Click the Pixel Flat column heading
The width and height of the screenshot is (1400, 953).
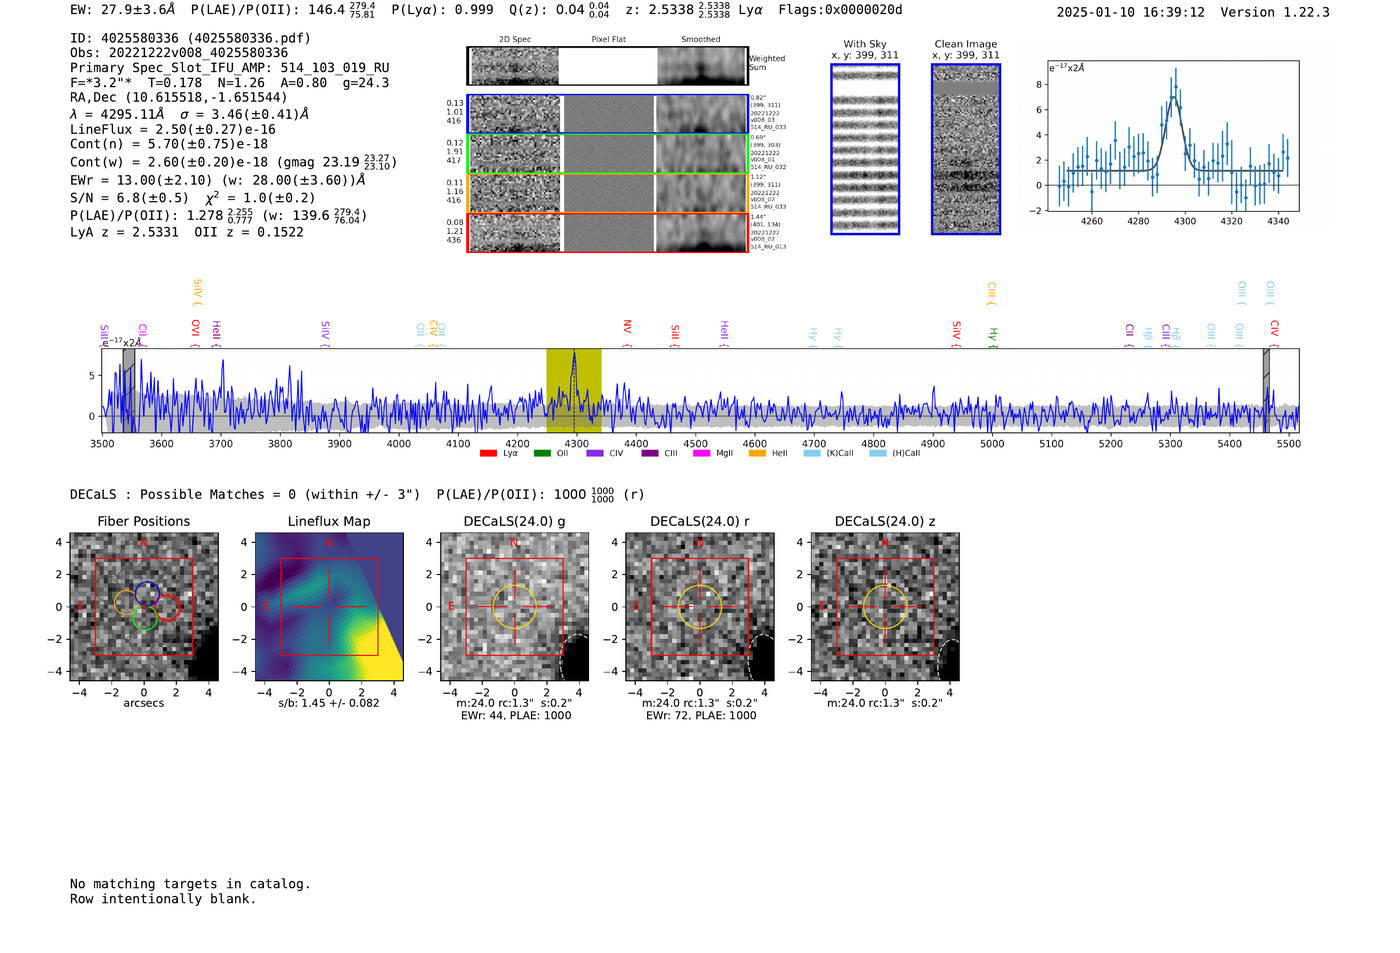[x=608, y=40]
